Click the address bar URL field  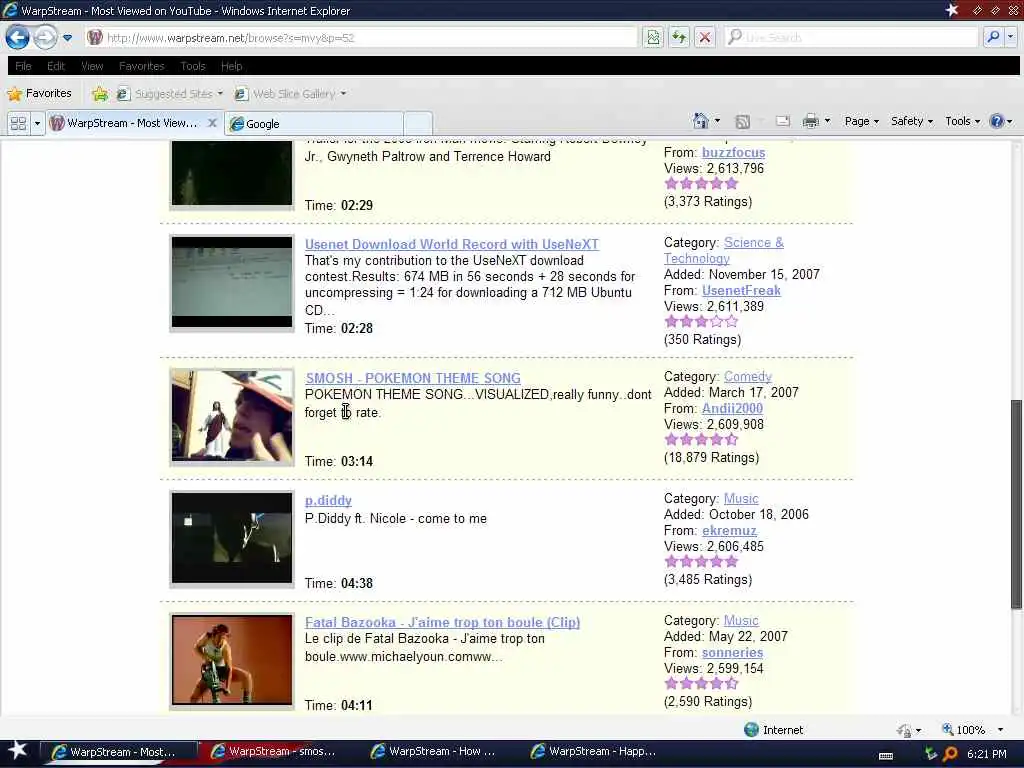click(361, 38)
